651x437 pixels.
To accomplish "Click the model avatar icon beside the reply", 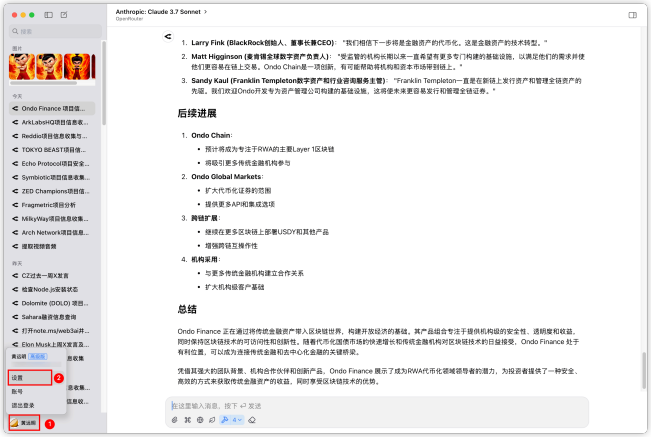I will tap(168, 37).
